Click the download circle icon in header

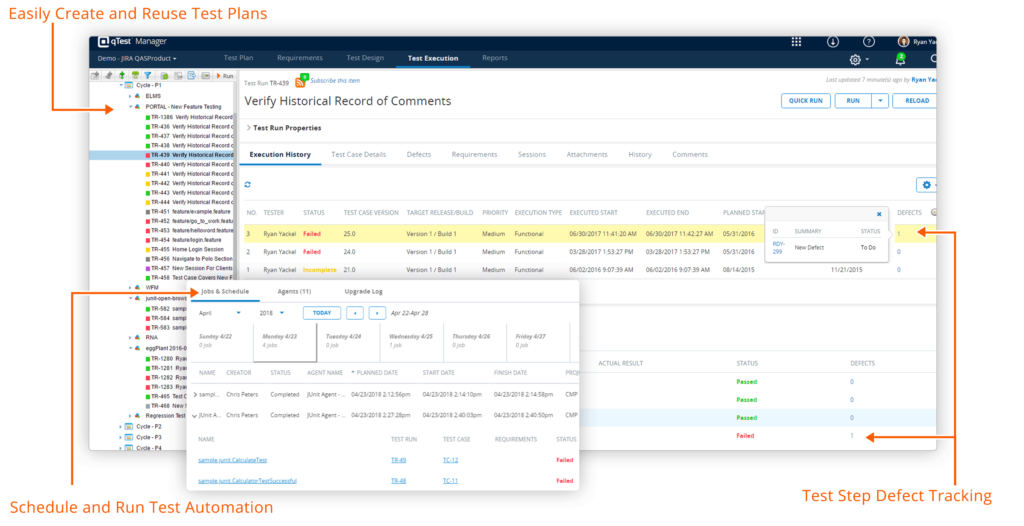click(833, 42)
